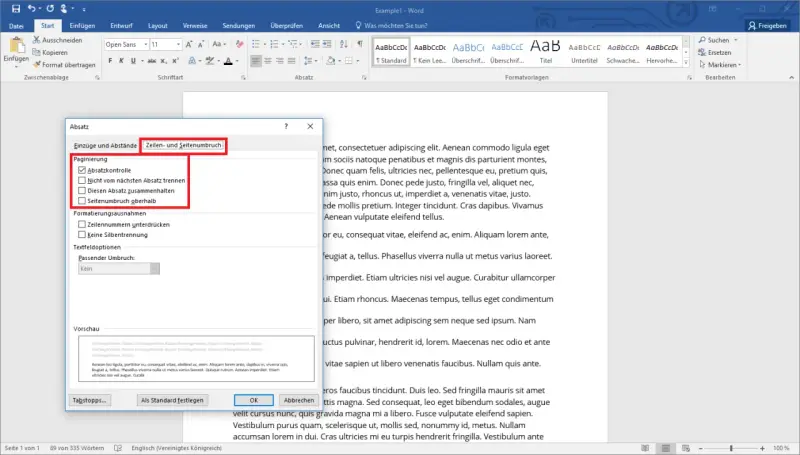Check Diesen Absatz zusammenhalten
The height and width of the screenshot is (455, 800).
(x=82, y=190)
